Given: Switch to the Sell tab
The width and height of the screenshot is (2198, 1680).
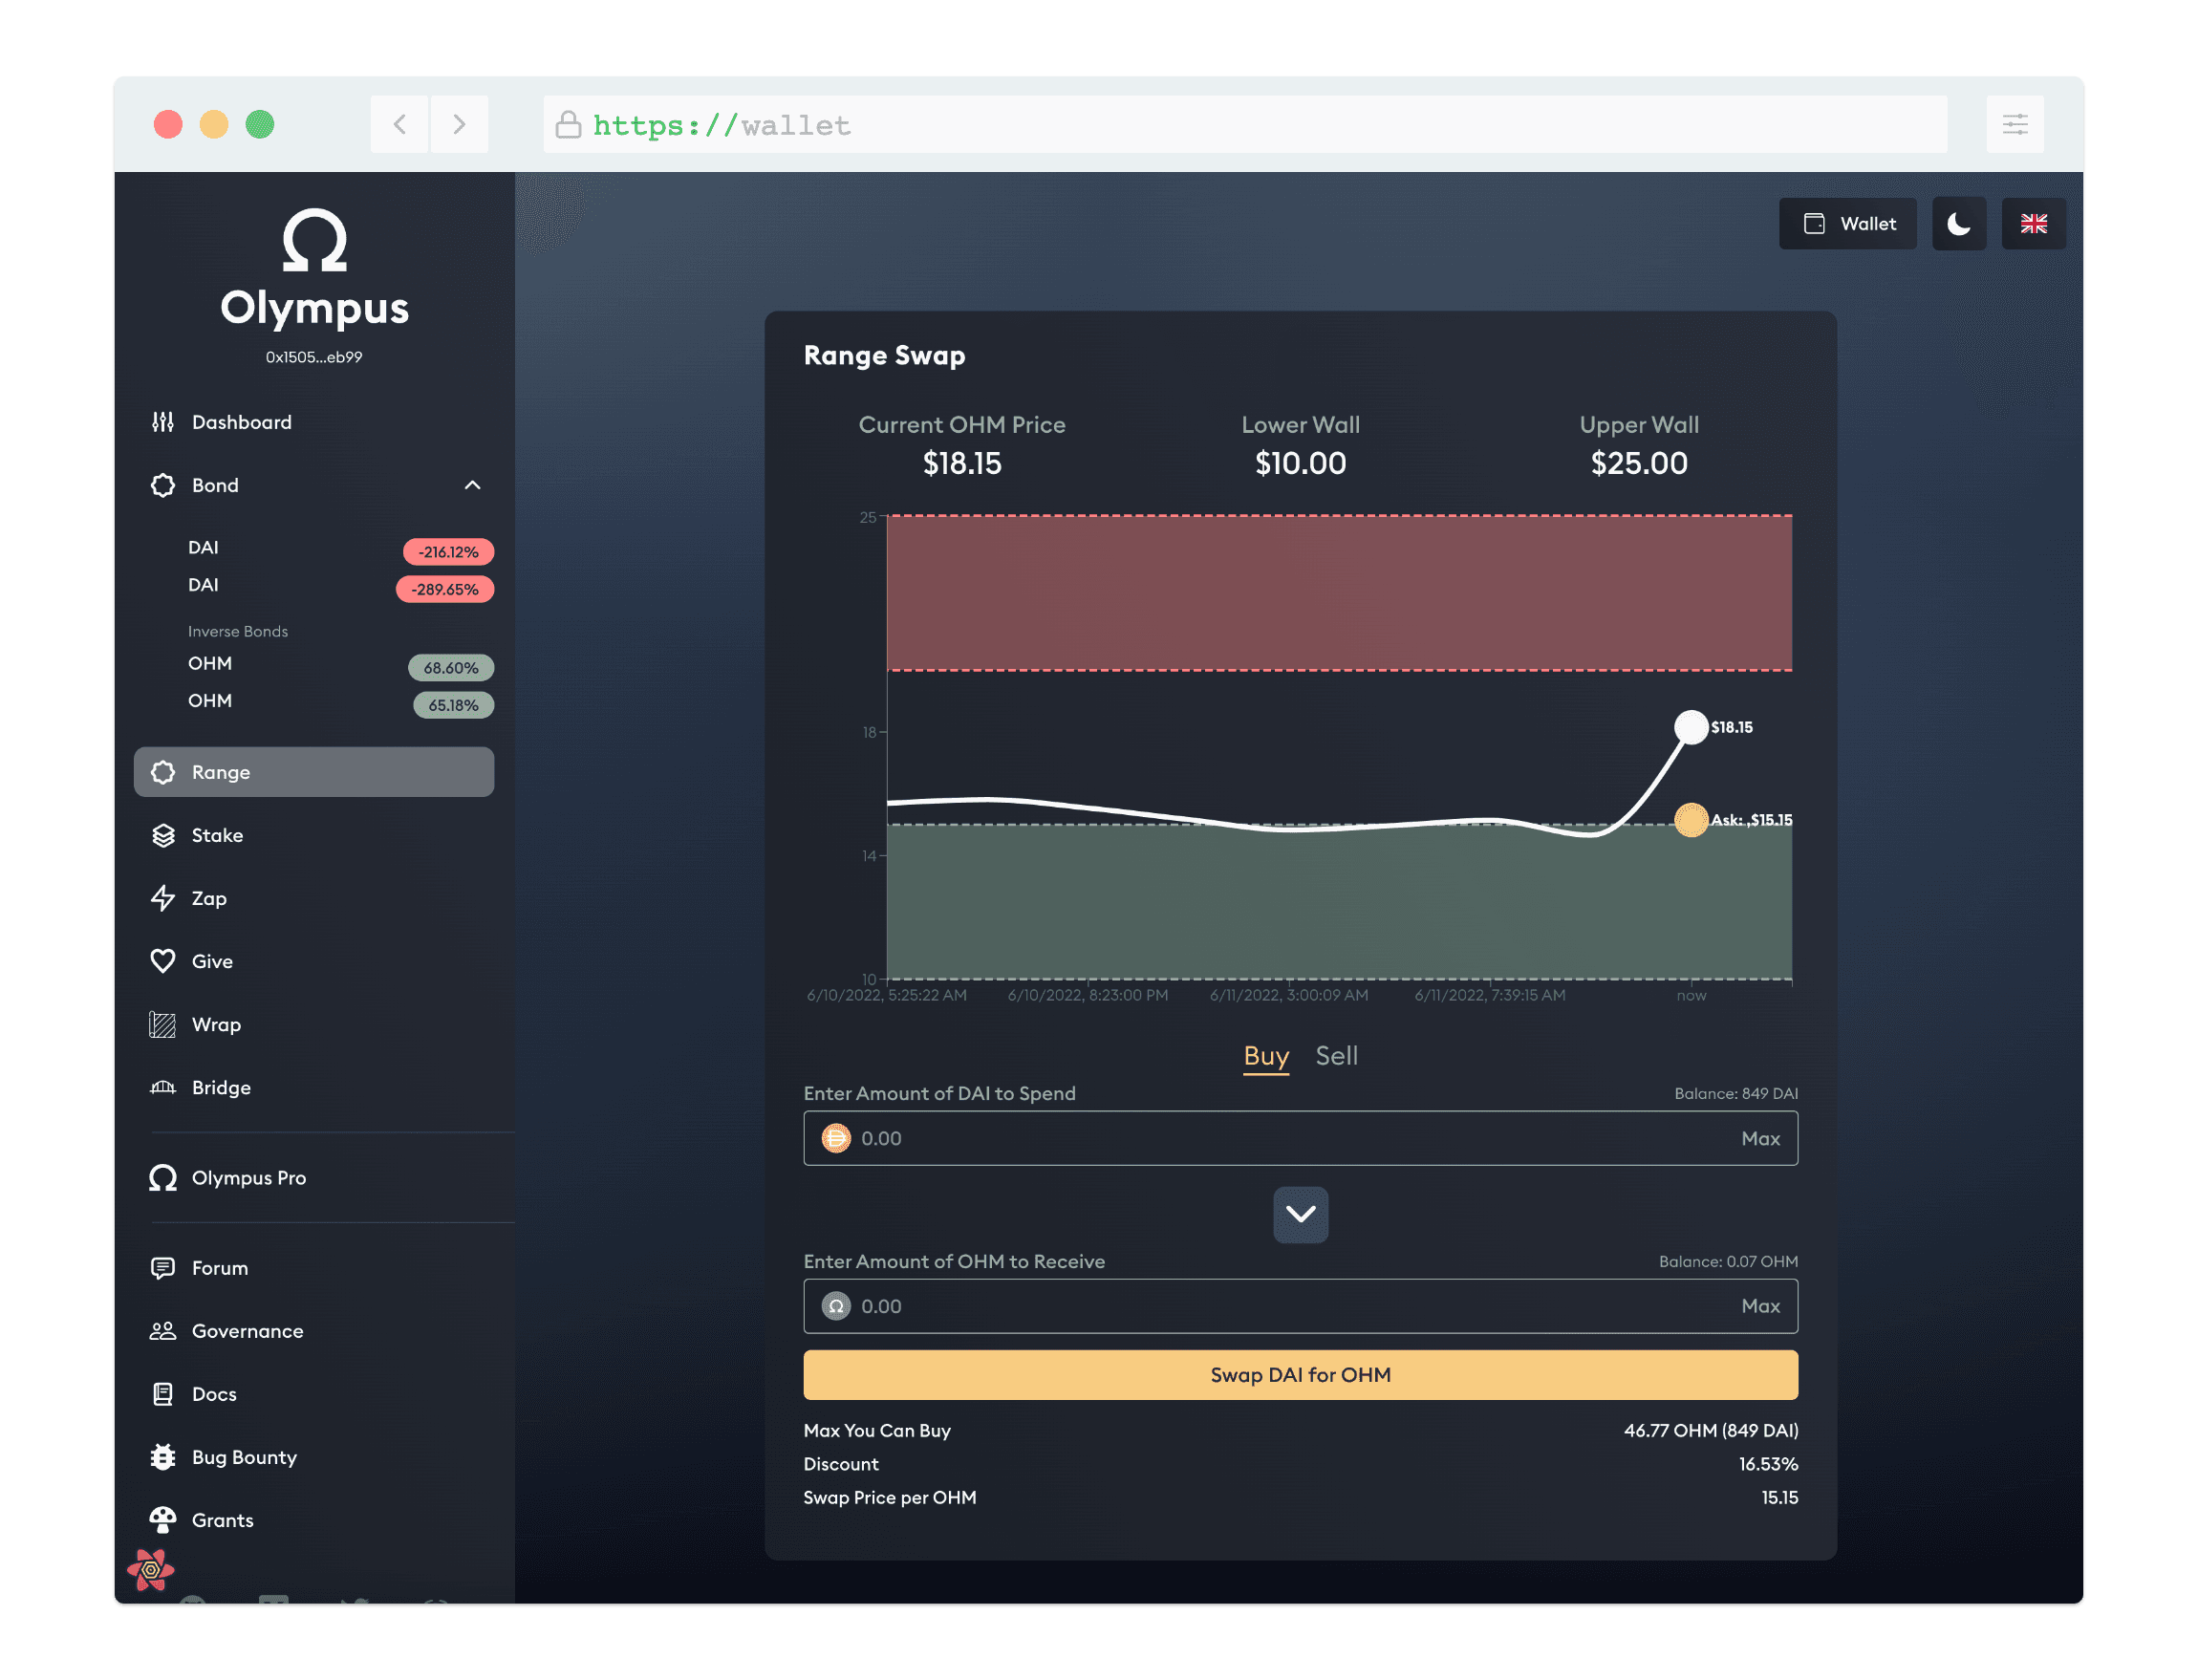Looking at the screenshot, I should point(1336,1056).
